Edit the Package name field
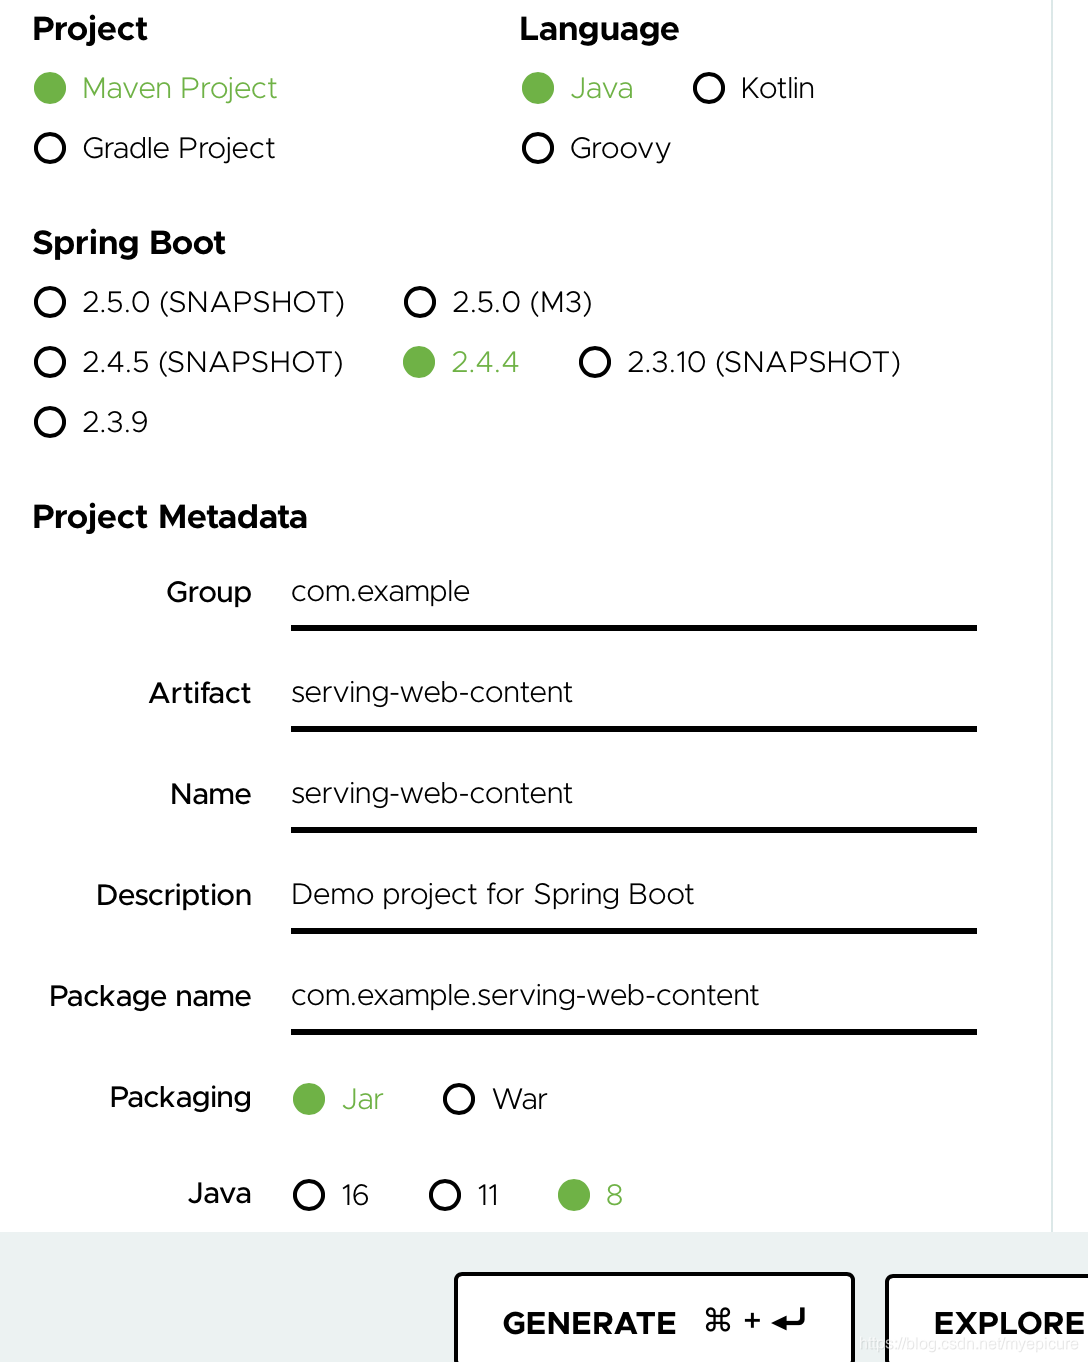This screenshot has width=1088, height=1362. pos(633,997)
